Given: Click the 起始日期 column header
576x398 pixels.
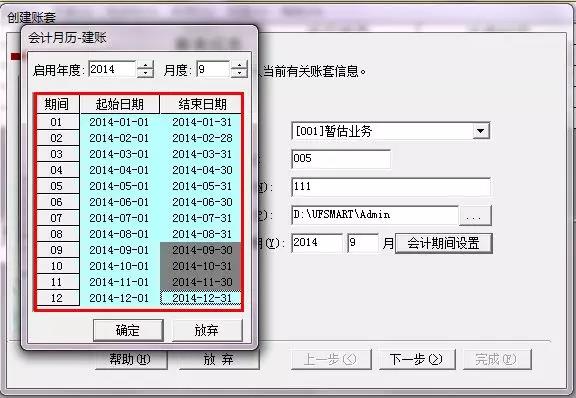Looking at the screenshot, I should tap(119, 104).
